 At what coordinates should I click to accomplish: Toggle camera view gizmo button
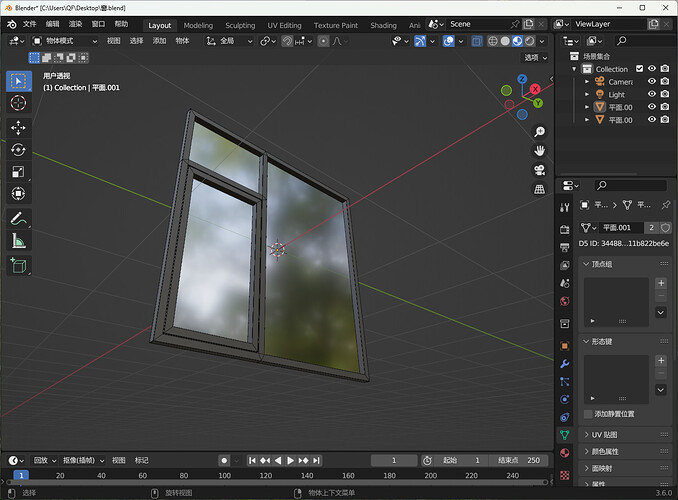tap(539, 169)
